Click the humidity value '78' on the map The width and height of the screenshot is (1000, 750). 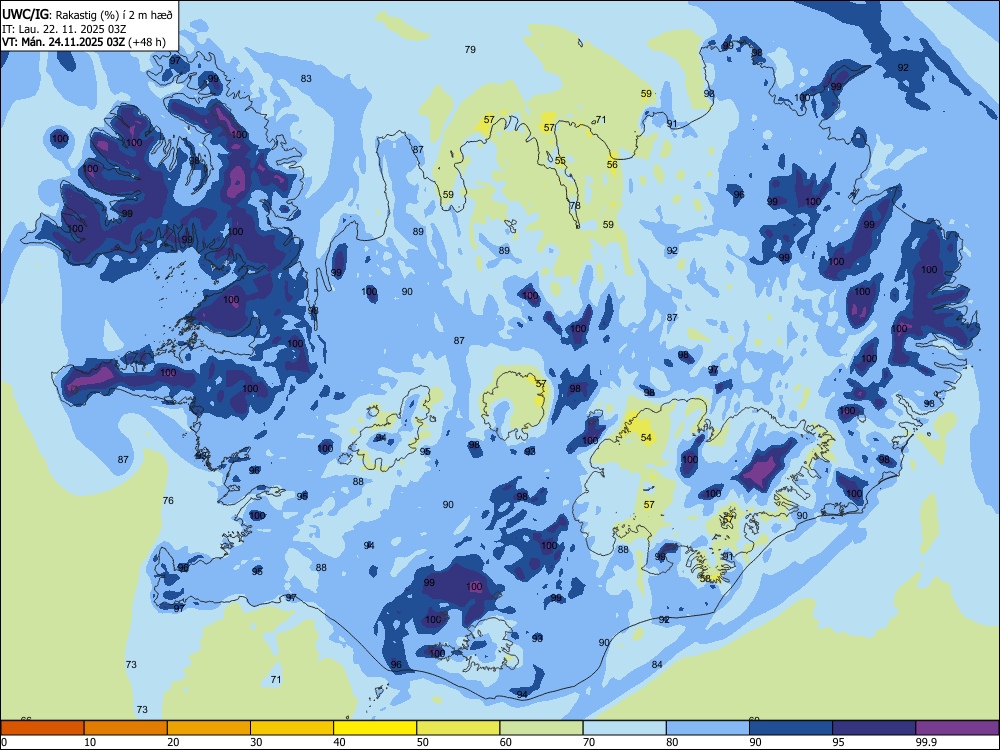pyautogui.click(x=575, y=205)
